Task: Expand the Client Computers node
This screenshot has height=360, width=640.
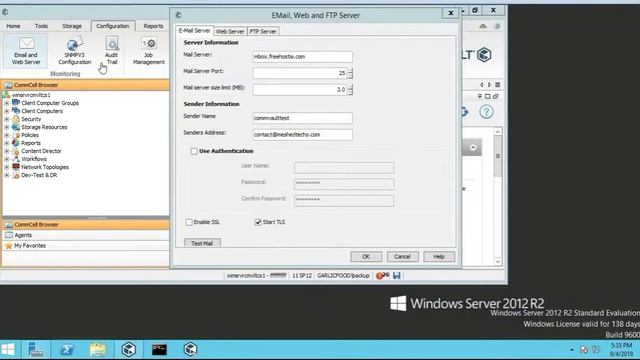Action: click(7, 111)
